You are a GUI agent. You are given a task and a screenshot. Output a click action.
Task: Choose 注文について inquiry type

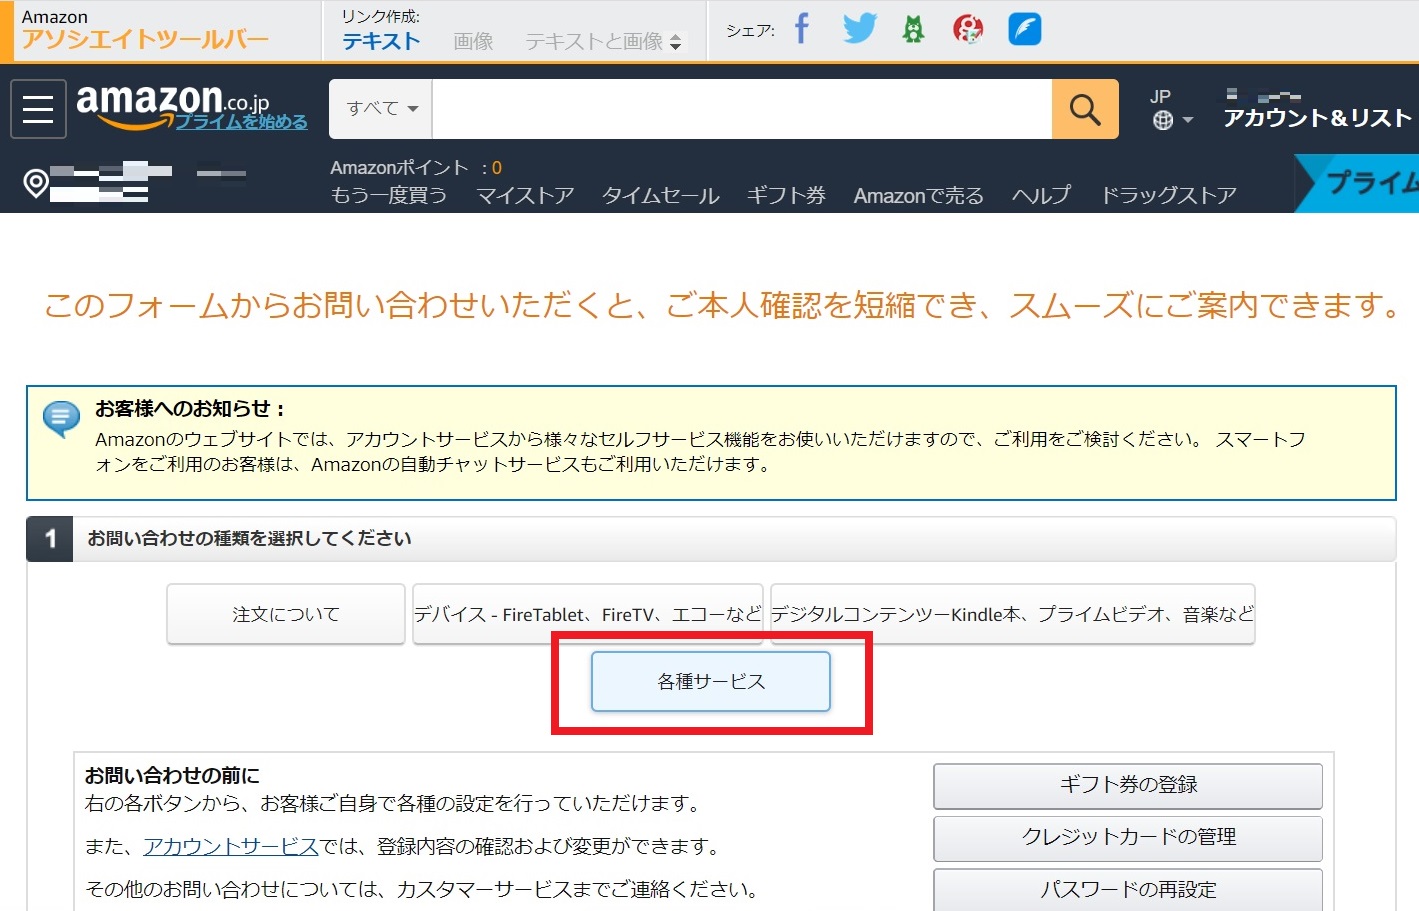pos(286,614)
